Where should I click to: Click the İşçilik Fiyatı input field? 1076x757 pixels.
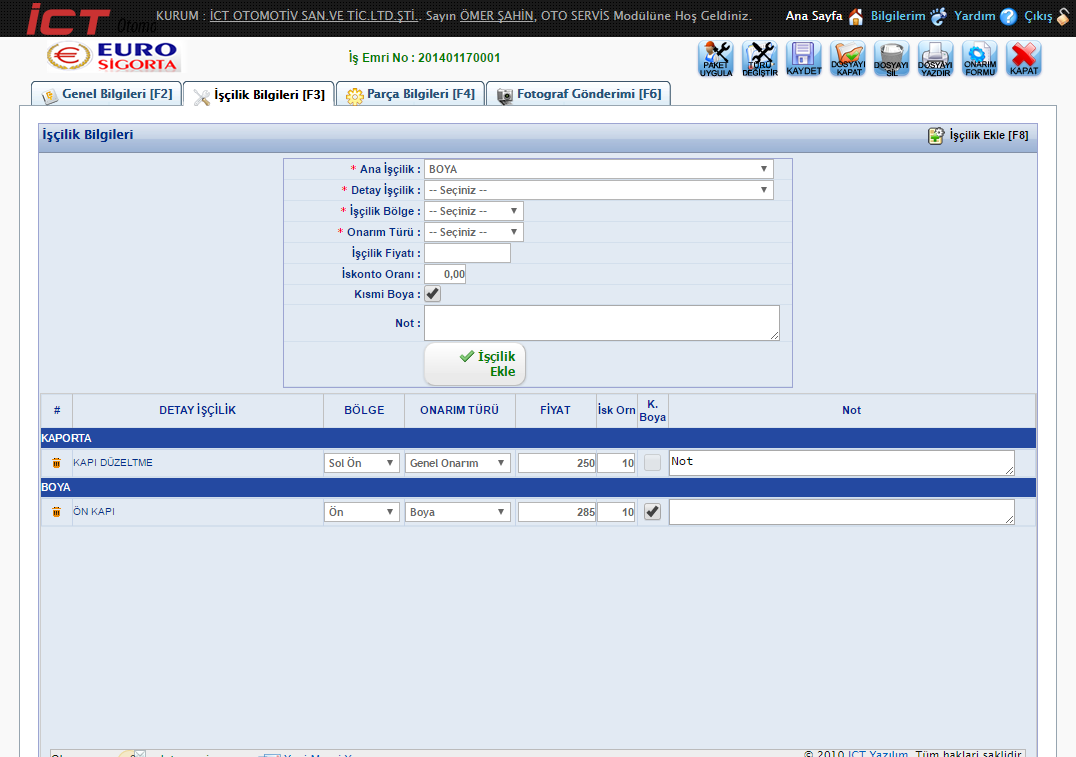pyautogui.click(x=467, y=253)
